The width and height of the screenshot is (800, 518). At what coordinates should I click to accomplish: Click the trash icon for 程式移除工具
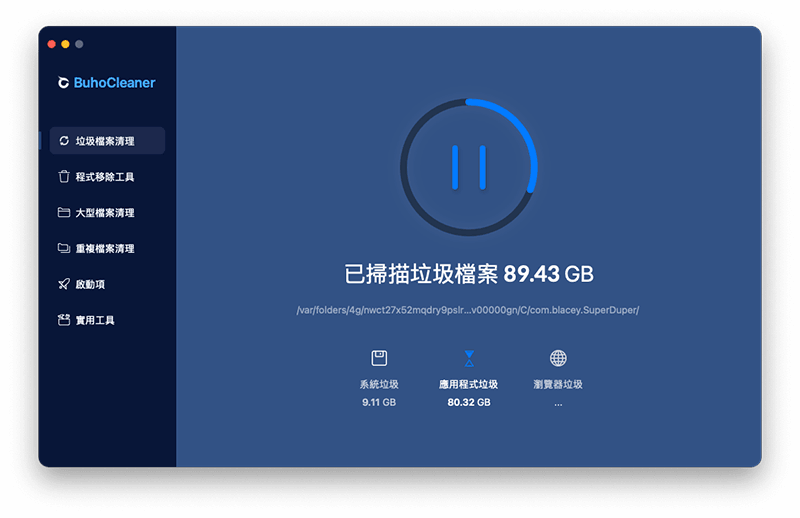point(64,177)
